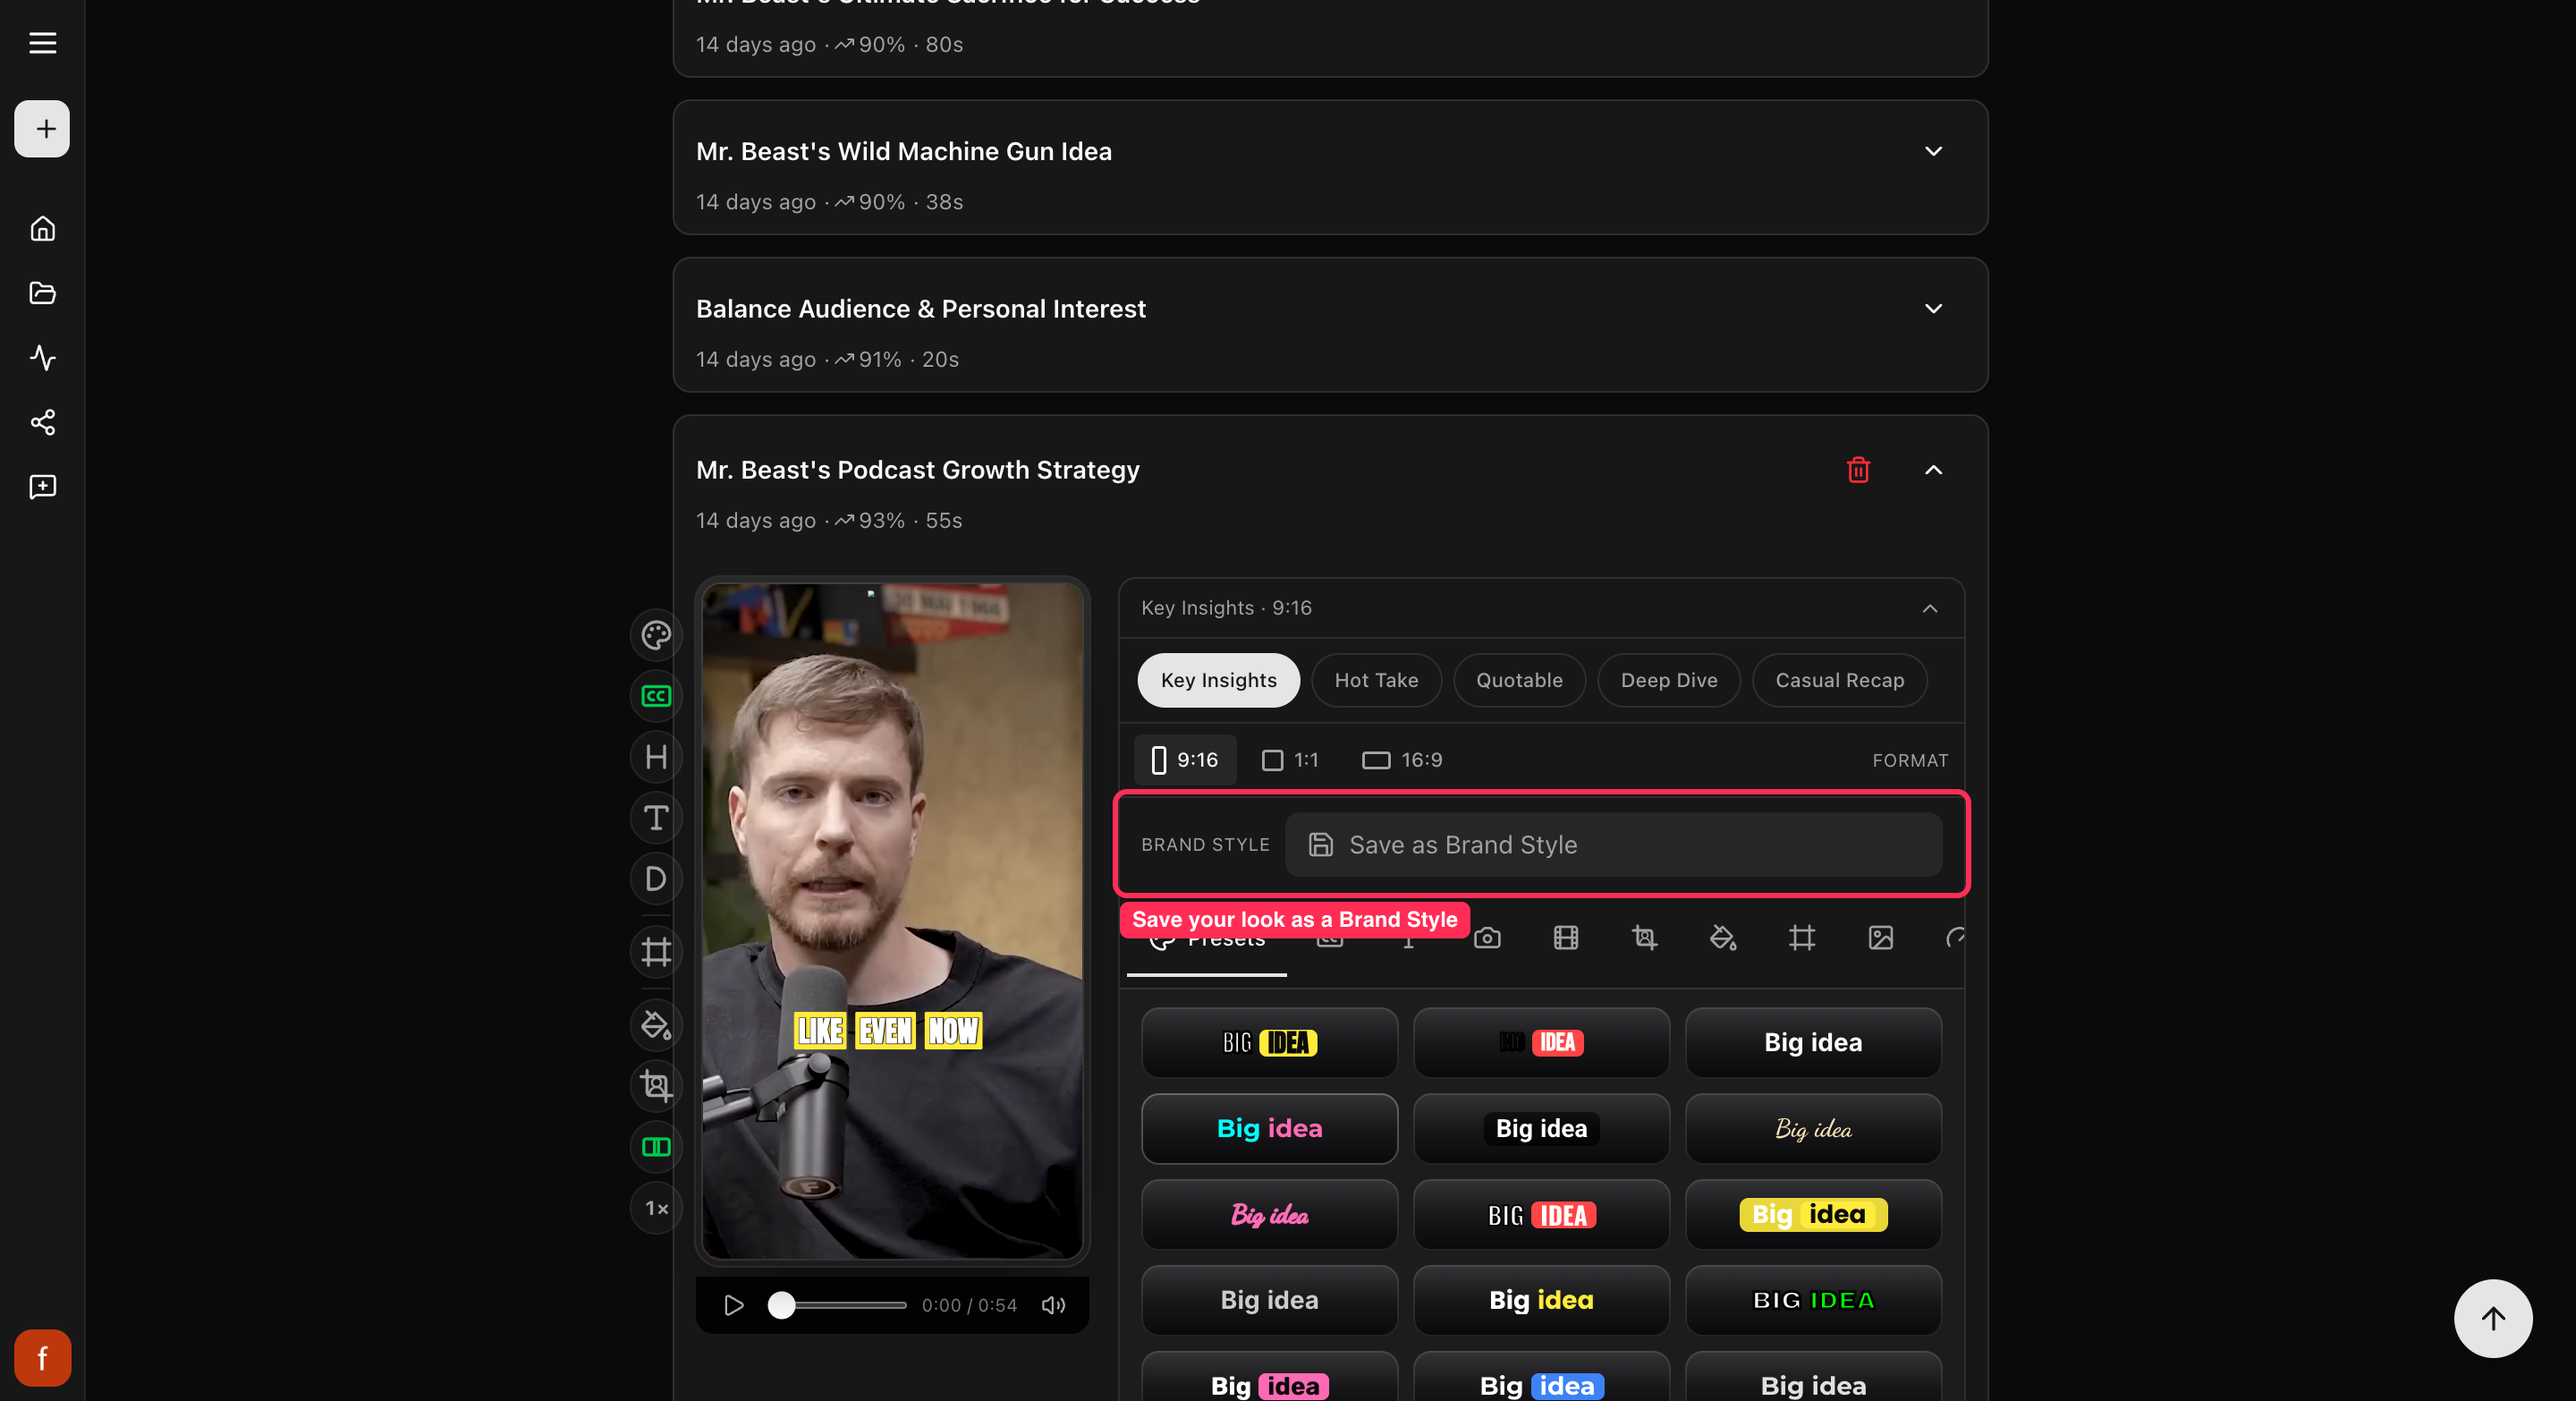Open the camera tab icon in editor
The image size is (2576, 1401).
(x=1487, y=937)
